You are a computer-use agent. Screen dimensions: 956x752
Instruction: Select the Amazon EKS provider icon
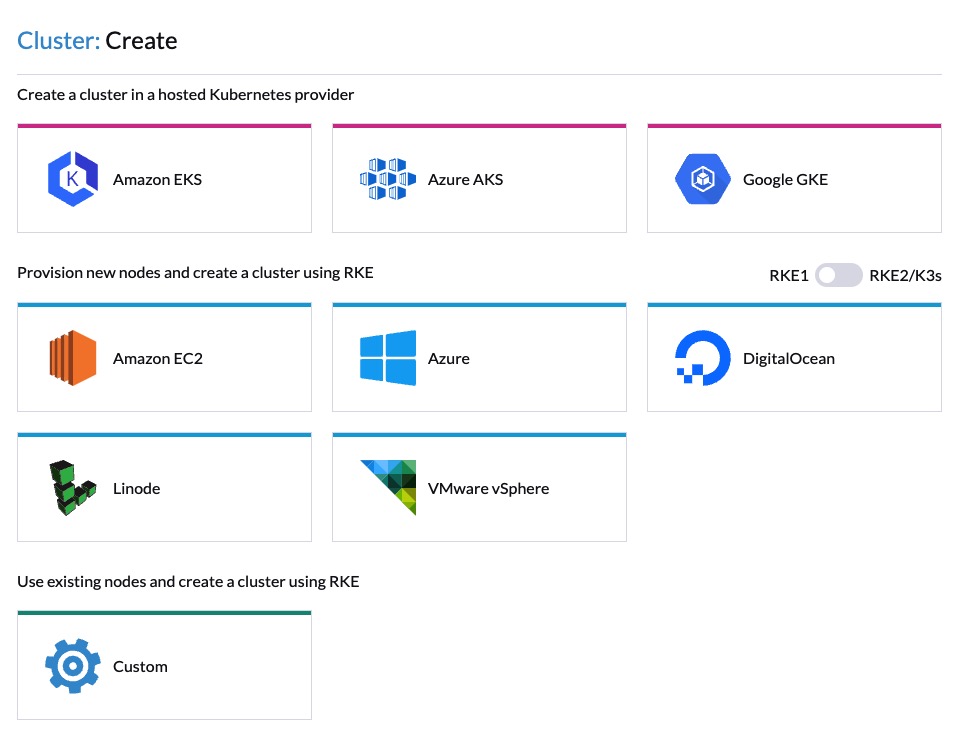(x=72, y=178)
